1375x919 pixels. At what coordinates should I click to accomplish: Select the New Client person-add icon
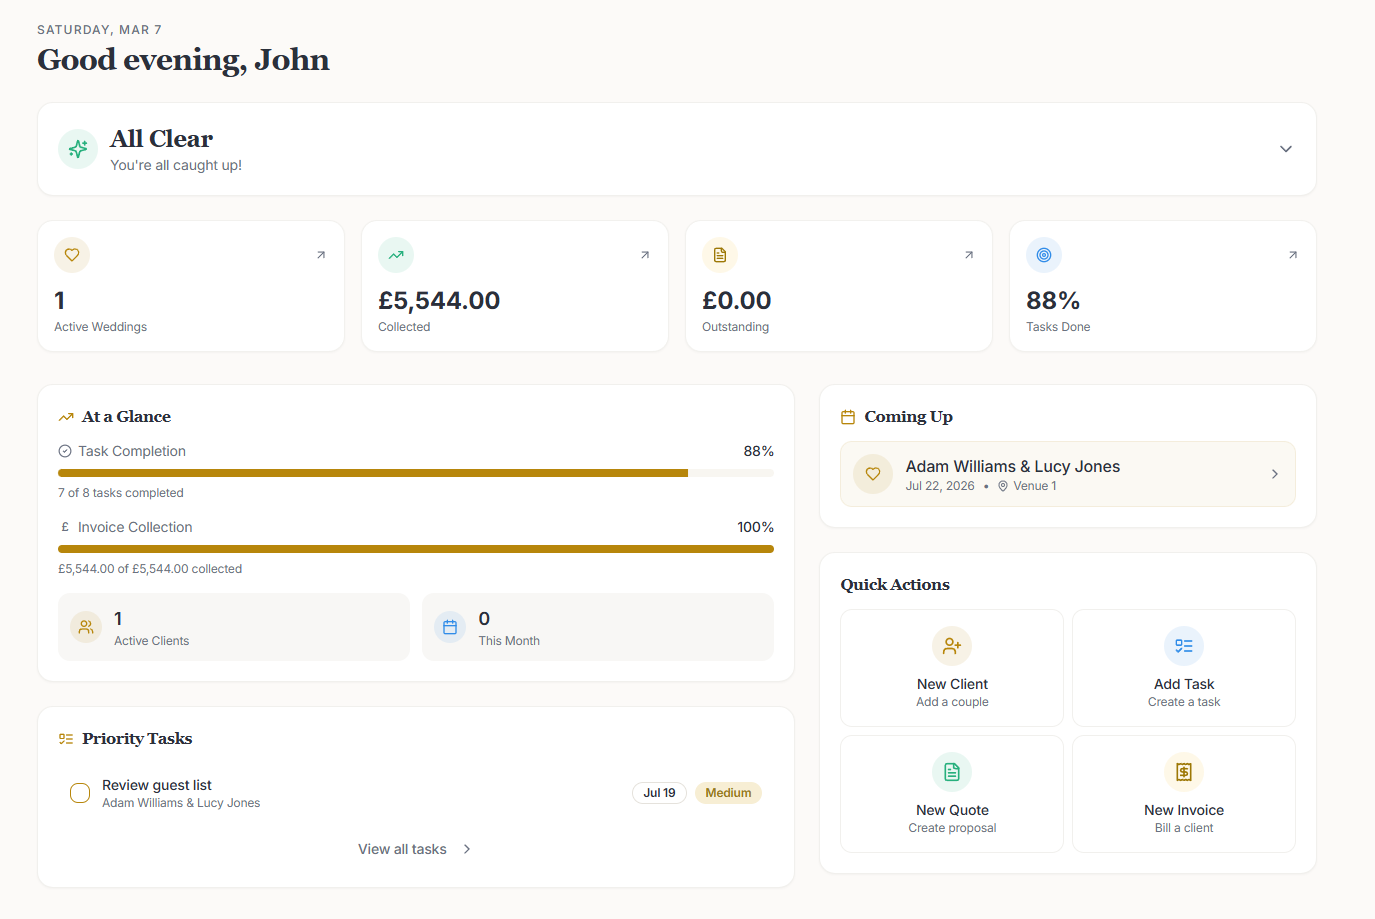pos(951,646)
